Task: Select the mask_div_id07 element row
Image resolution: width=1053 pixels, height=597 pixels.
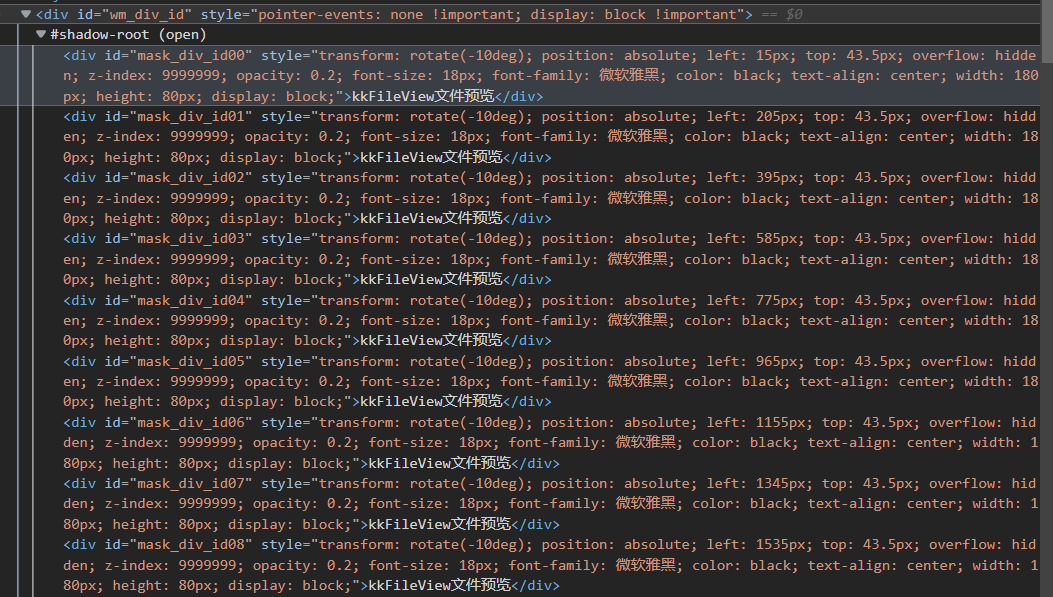Action: pos(520,504)
